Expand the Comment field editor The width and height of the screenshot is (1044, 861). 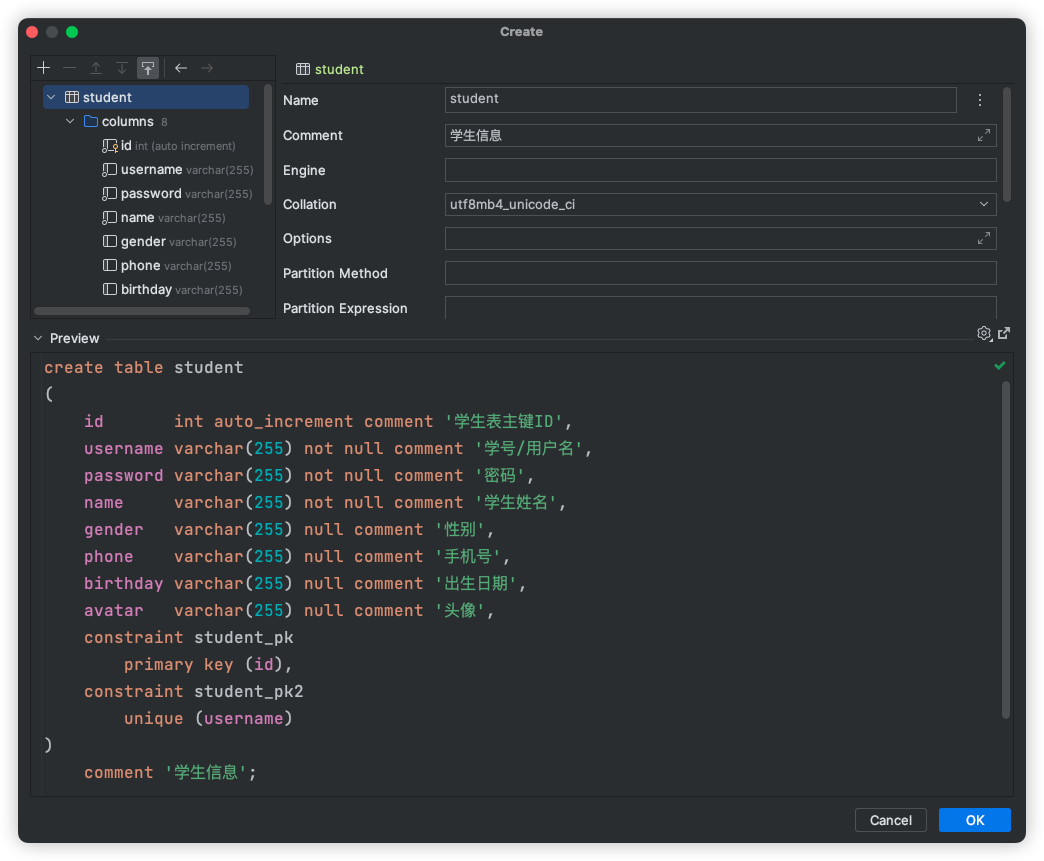pos(984,135)
